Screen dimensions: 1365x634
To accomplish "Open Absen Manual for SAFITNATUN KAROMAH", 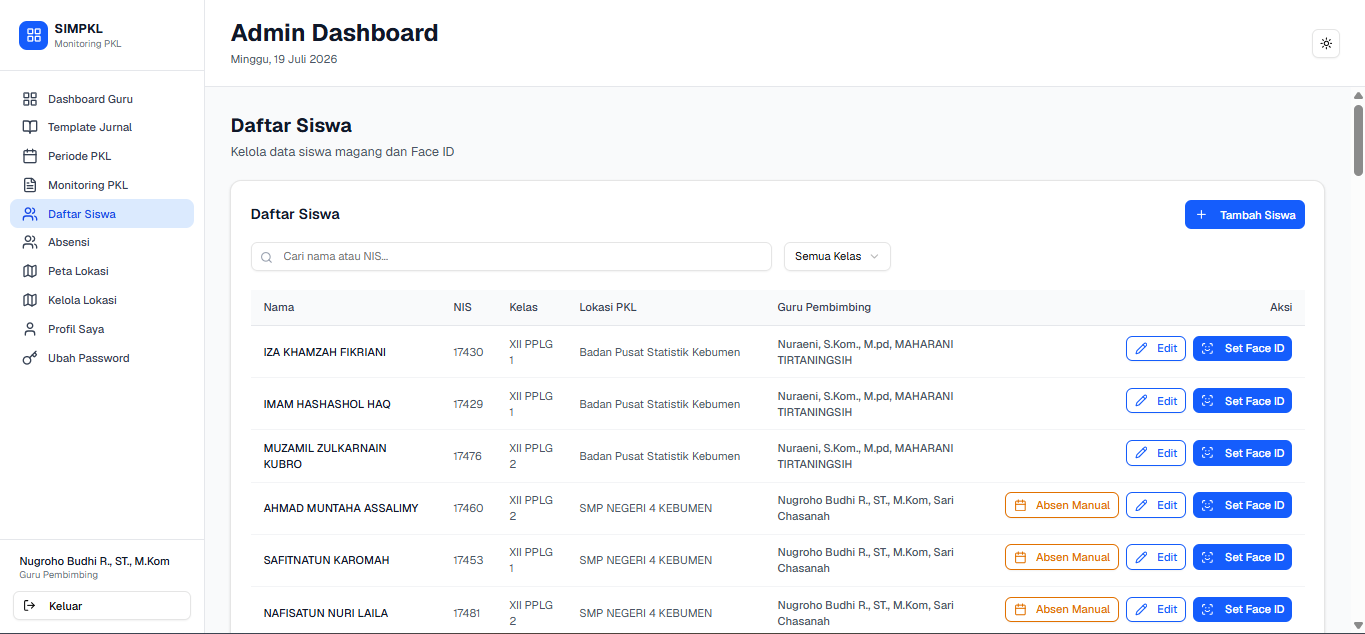I will click(x=1062, y=557).
